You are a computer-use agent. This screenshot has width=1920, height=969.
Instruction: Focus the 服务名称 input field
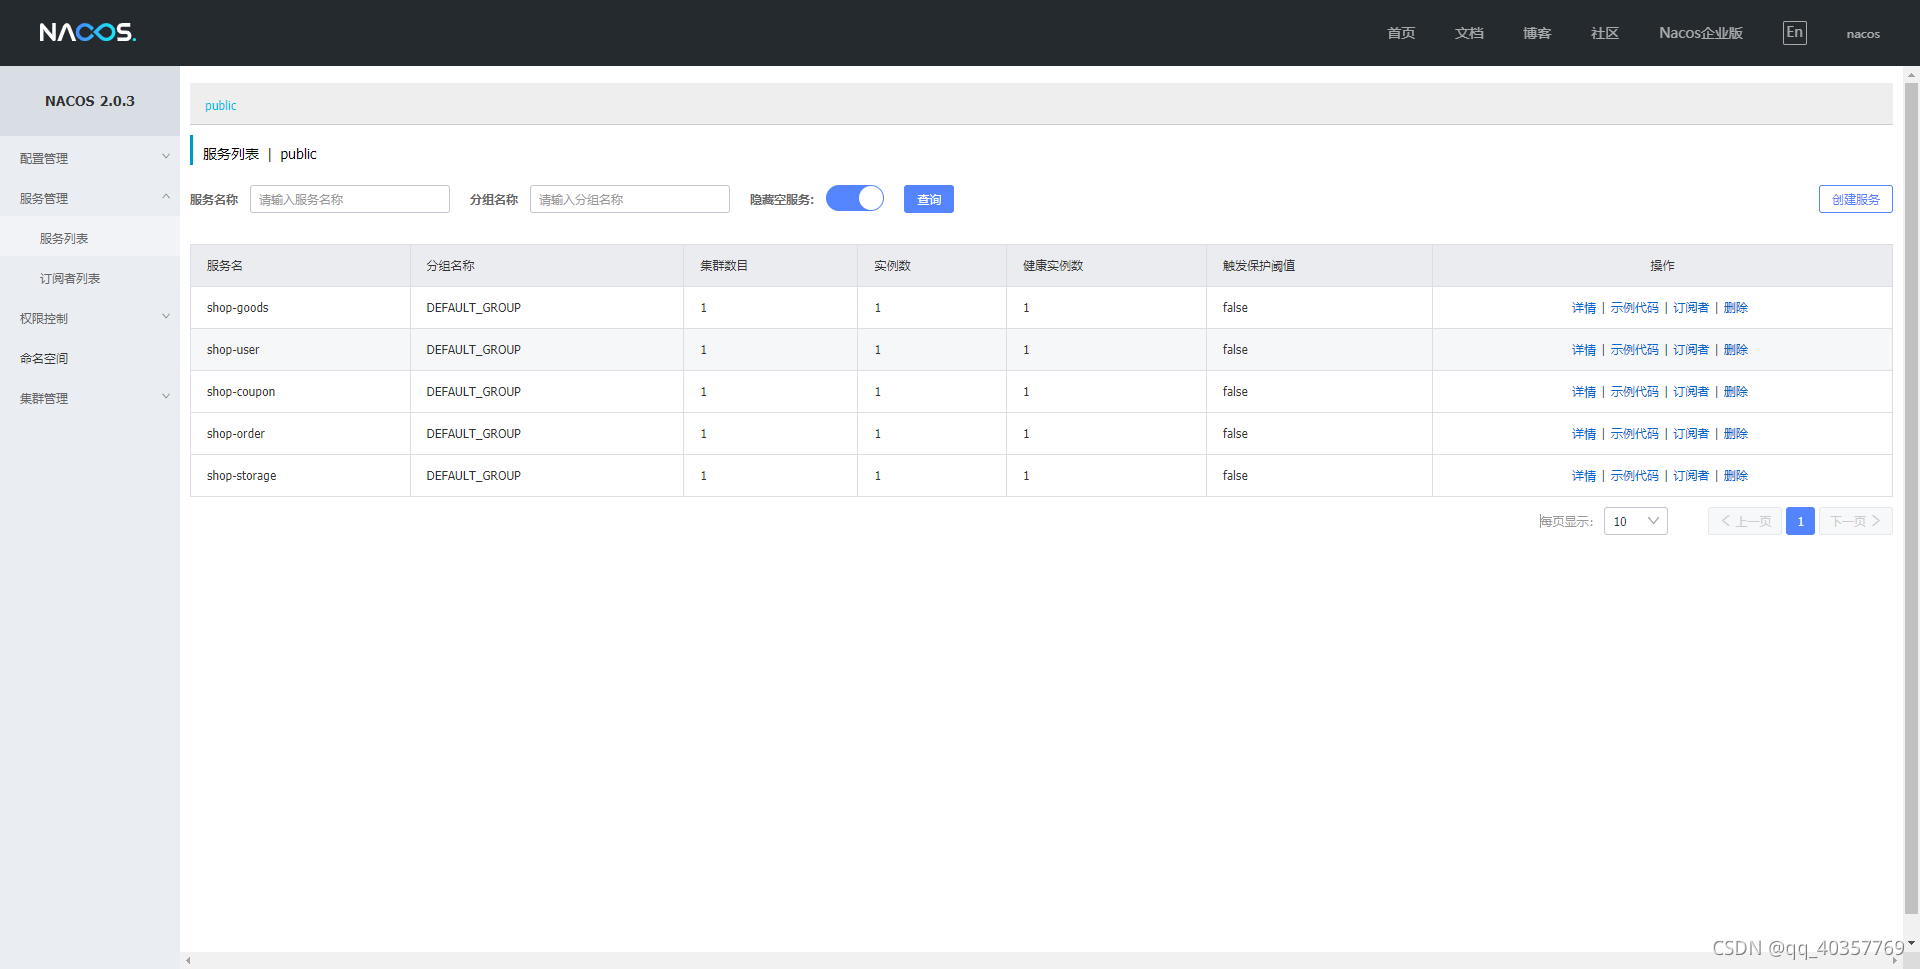[x=350, y=199]
